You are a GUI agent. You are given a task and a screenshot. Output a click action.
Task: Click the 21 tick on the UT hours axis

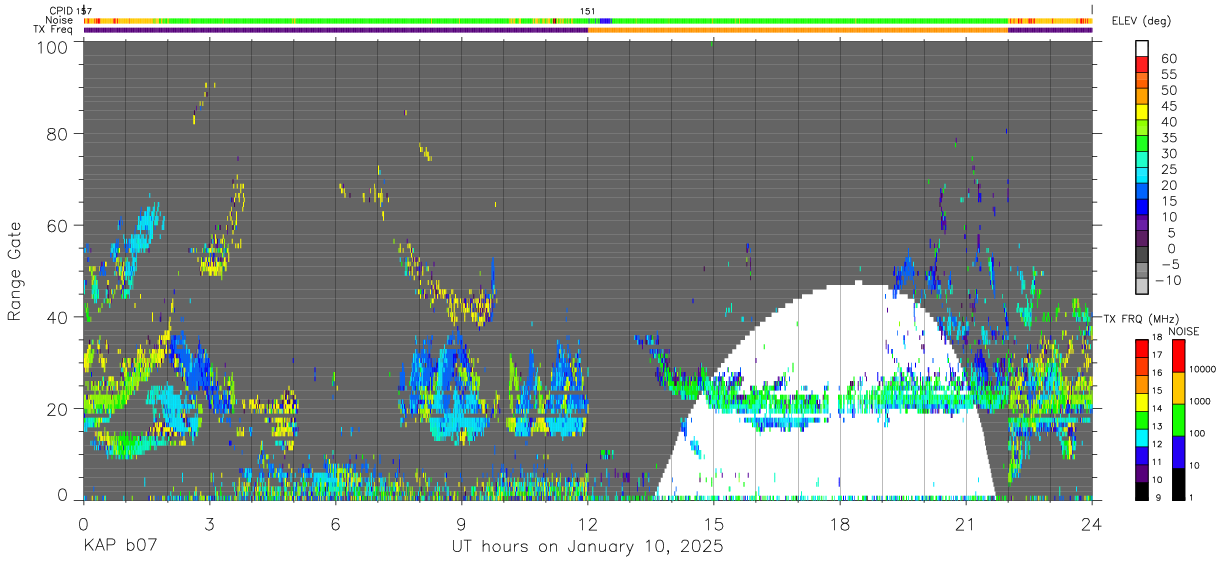pos(965,524)
